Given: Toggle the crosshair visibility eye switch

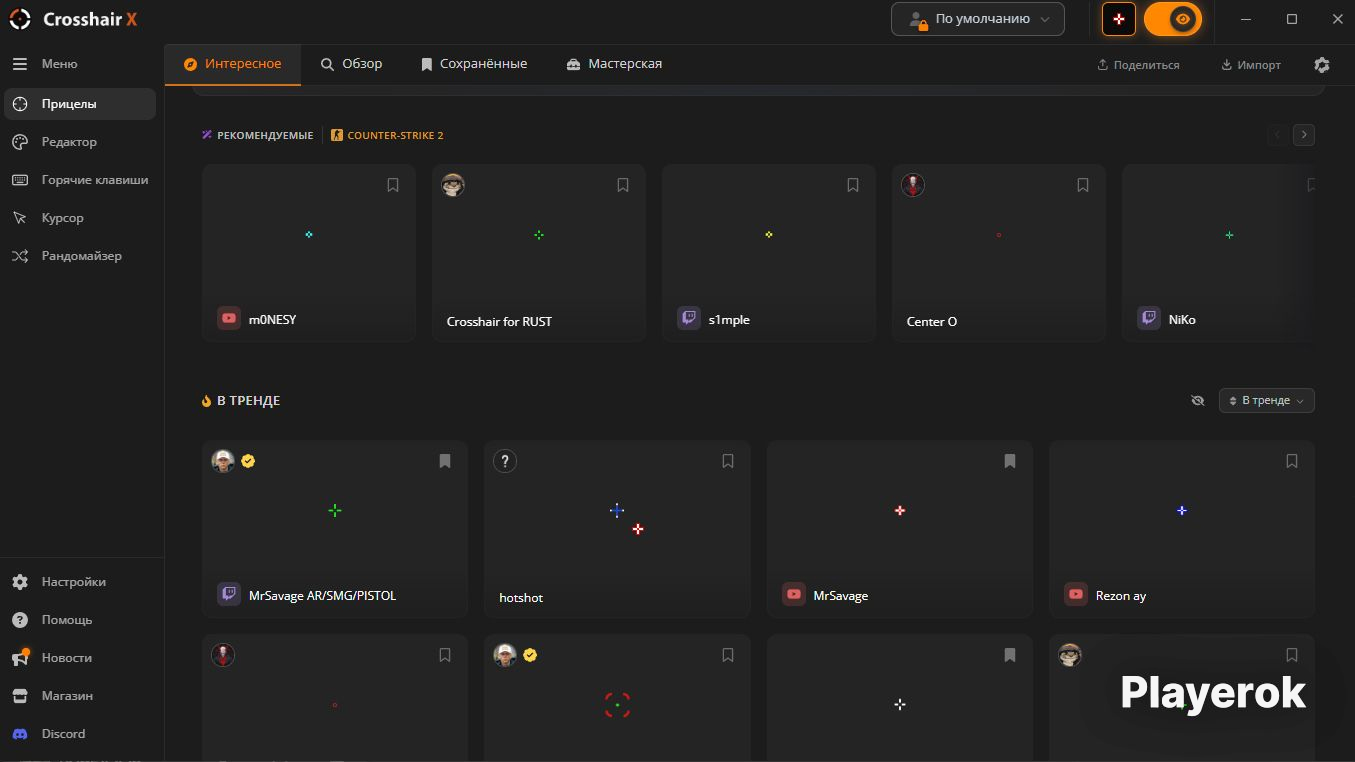Looking at the screenshot, I should tap(1173, 19).
